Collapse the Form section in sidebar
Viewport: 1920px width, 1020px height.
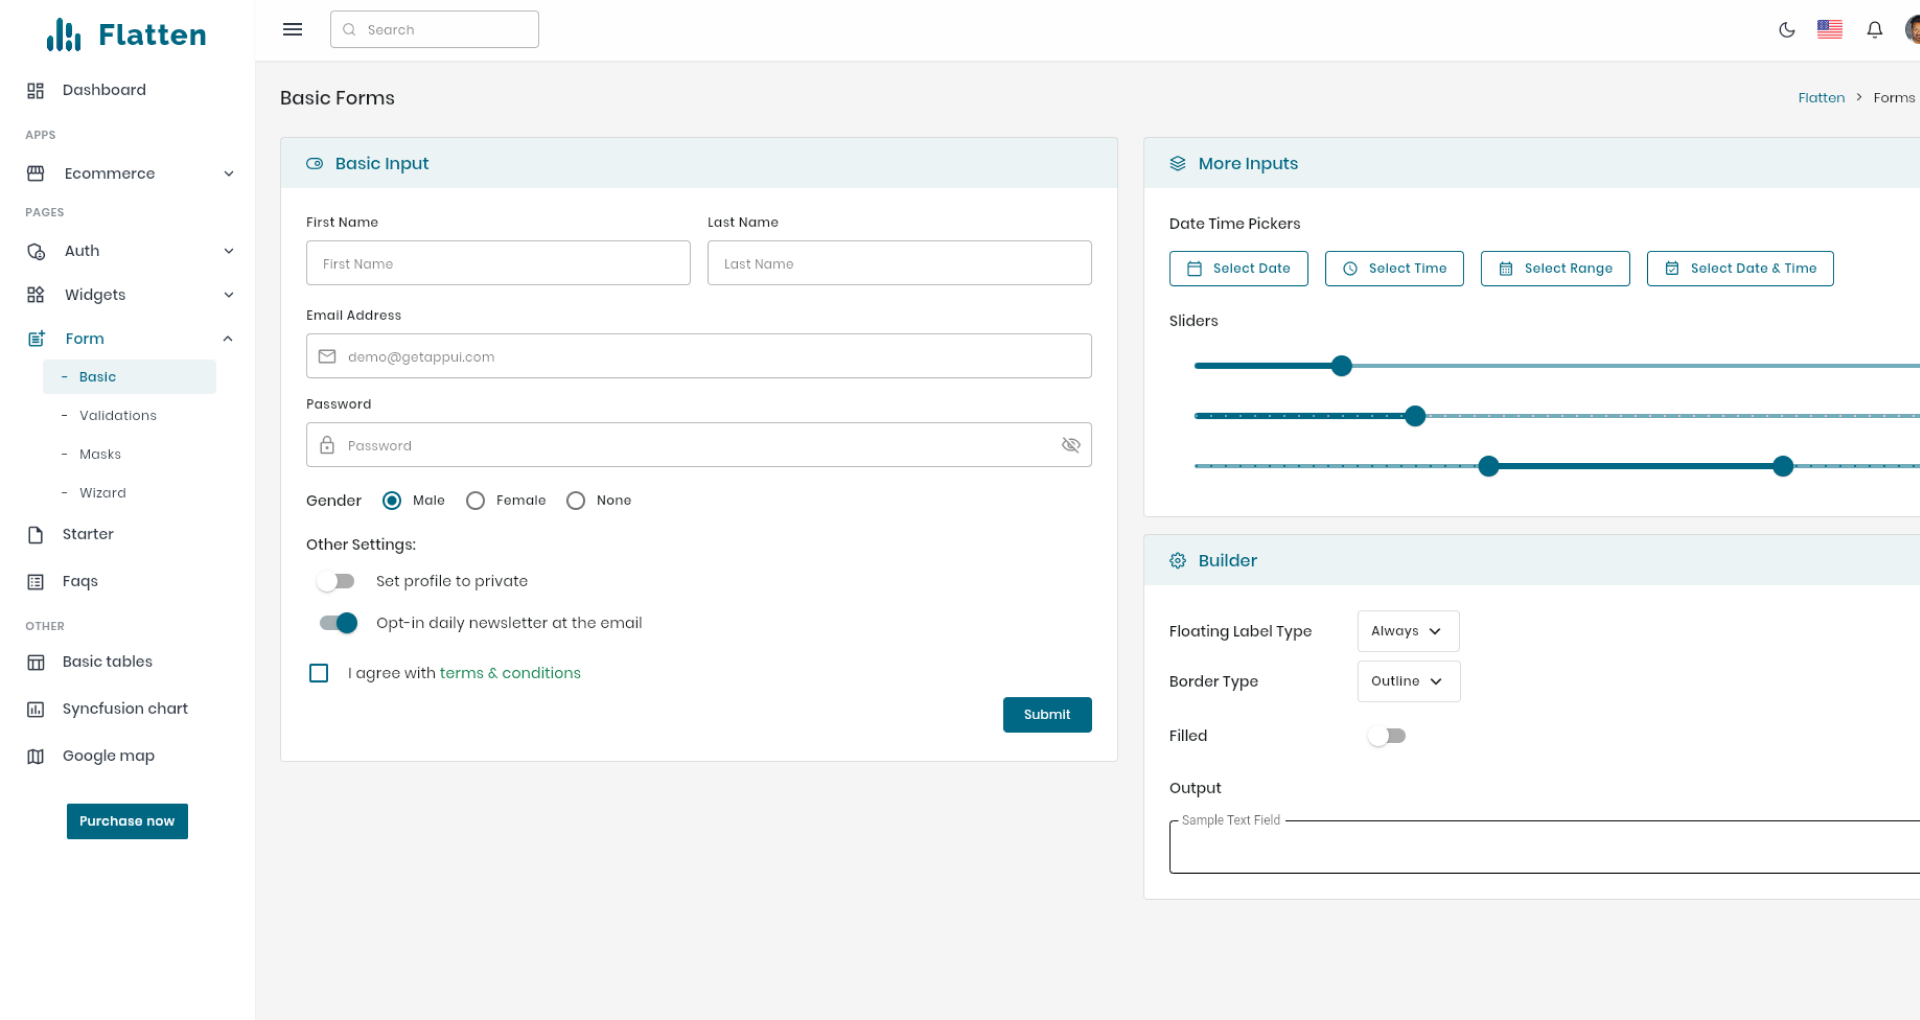click(228, 338)
